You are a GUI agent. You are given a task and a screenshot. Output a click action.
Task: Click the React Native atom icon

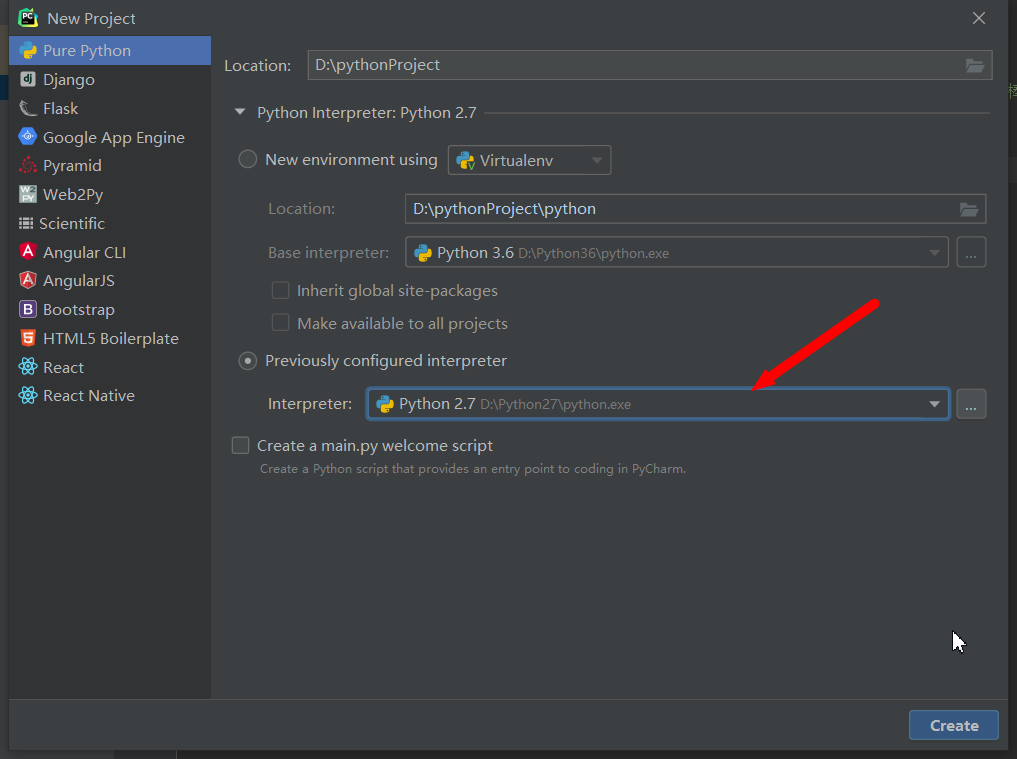[x=28, y=396]
